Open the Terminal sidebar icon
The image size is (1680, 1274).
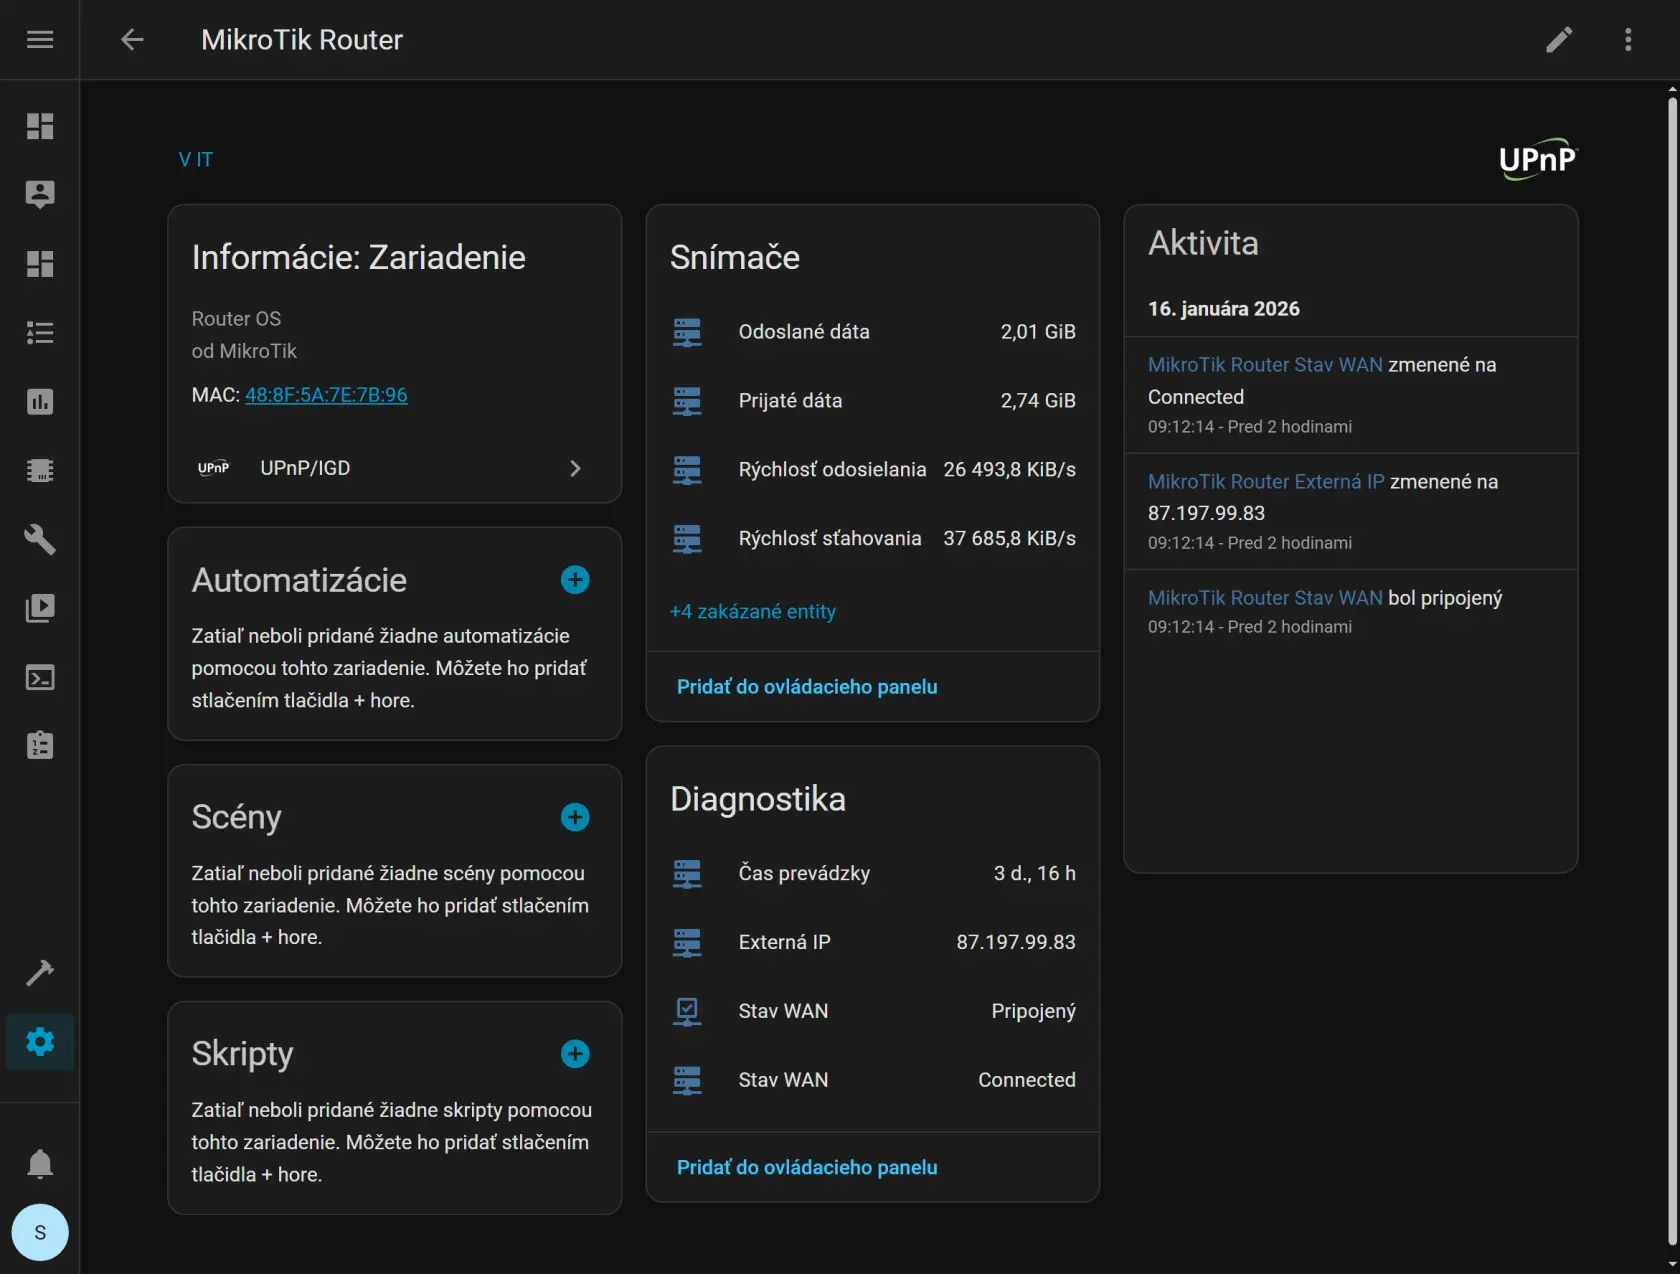pos(40,677)
